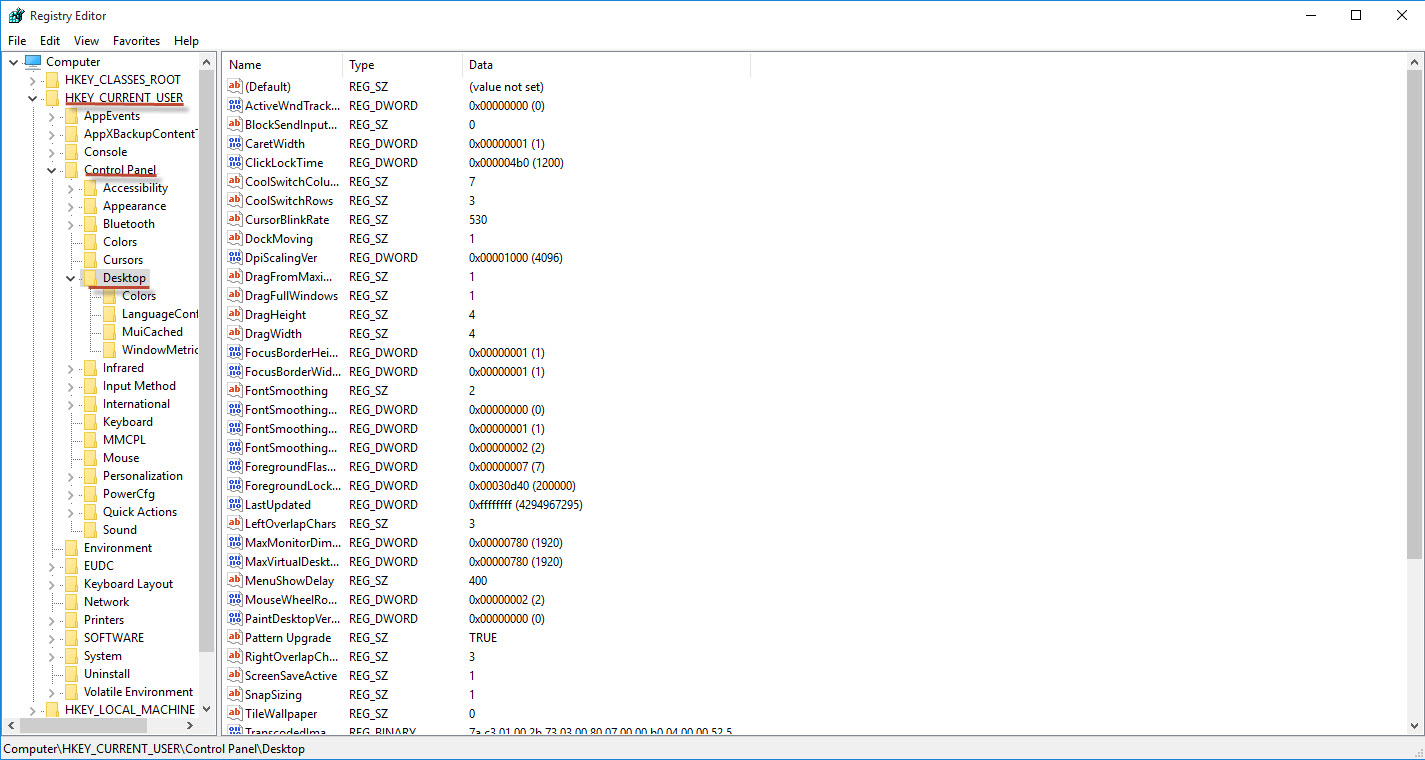1425x760 pixels.
Task: Click the folder icon for the Mouse key
Action: click(92, 457)
